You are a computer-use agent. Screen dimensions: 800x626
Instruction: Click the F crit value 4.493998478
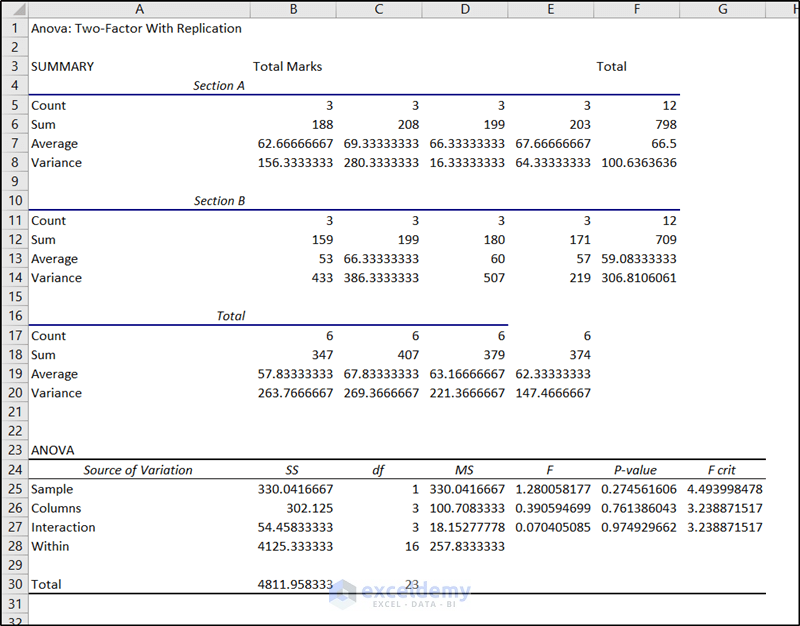coord(724,489)
